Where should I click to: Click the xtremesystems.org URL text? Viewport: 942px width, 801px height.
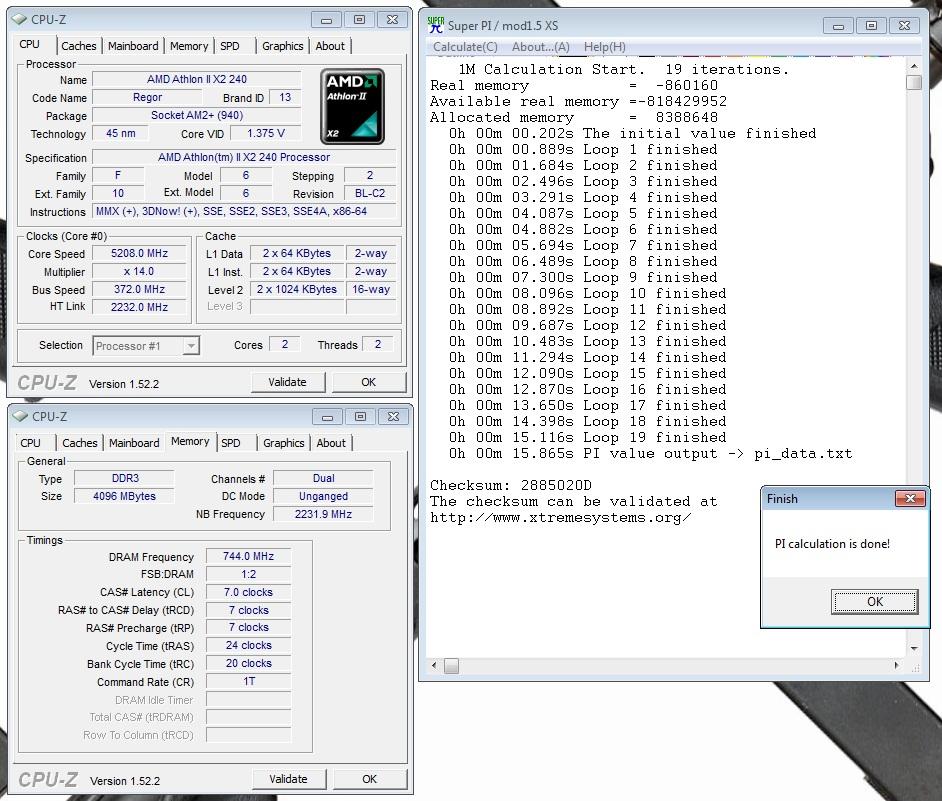561,517
